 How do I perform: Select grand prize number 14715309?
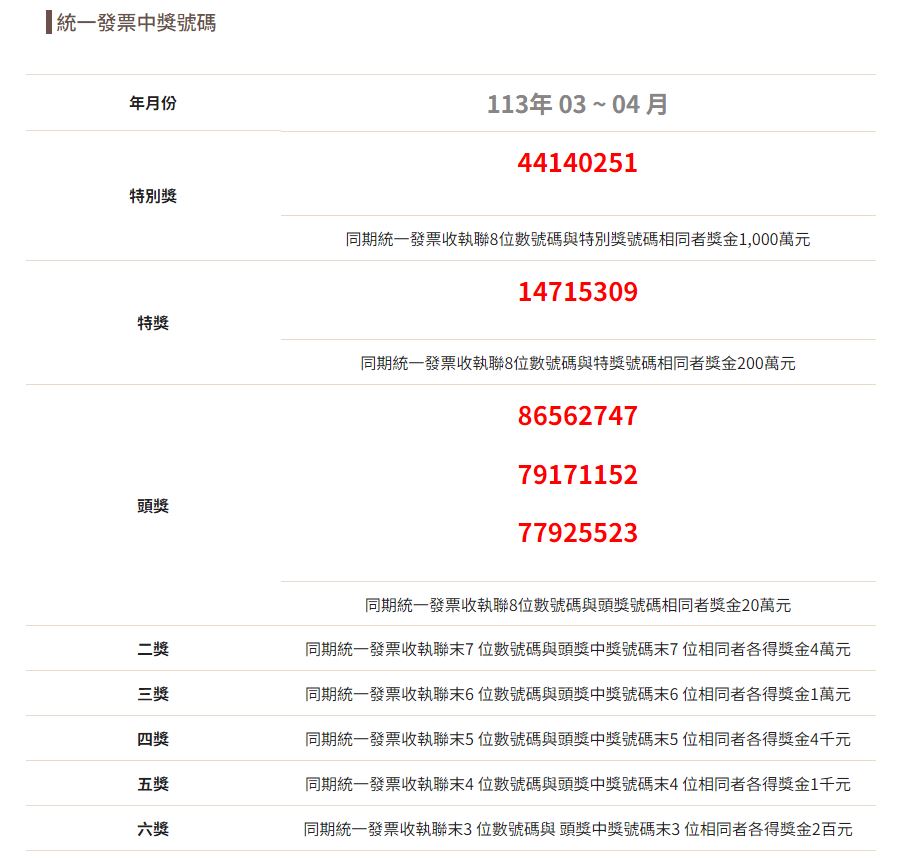(x=577, y=292)
